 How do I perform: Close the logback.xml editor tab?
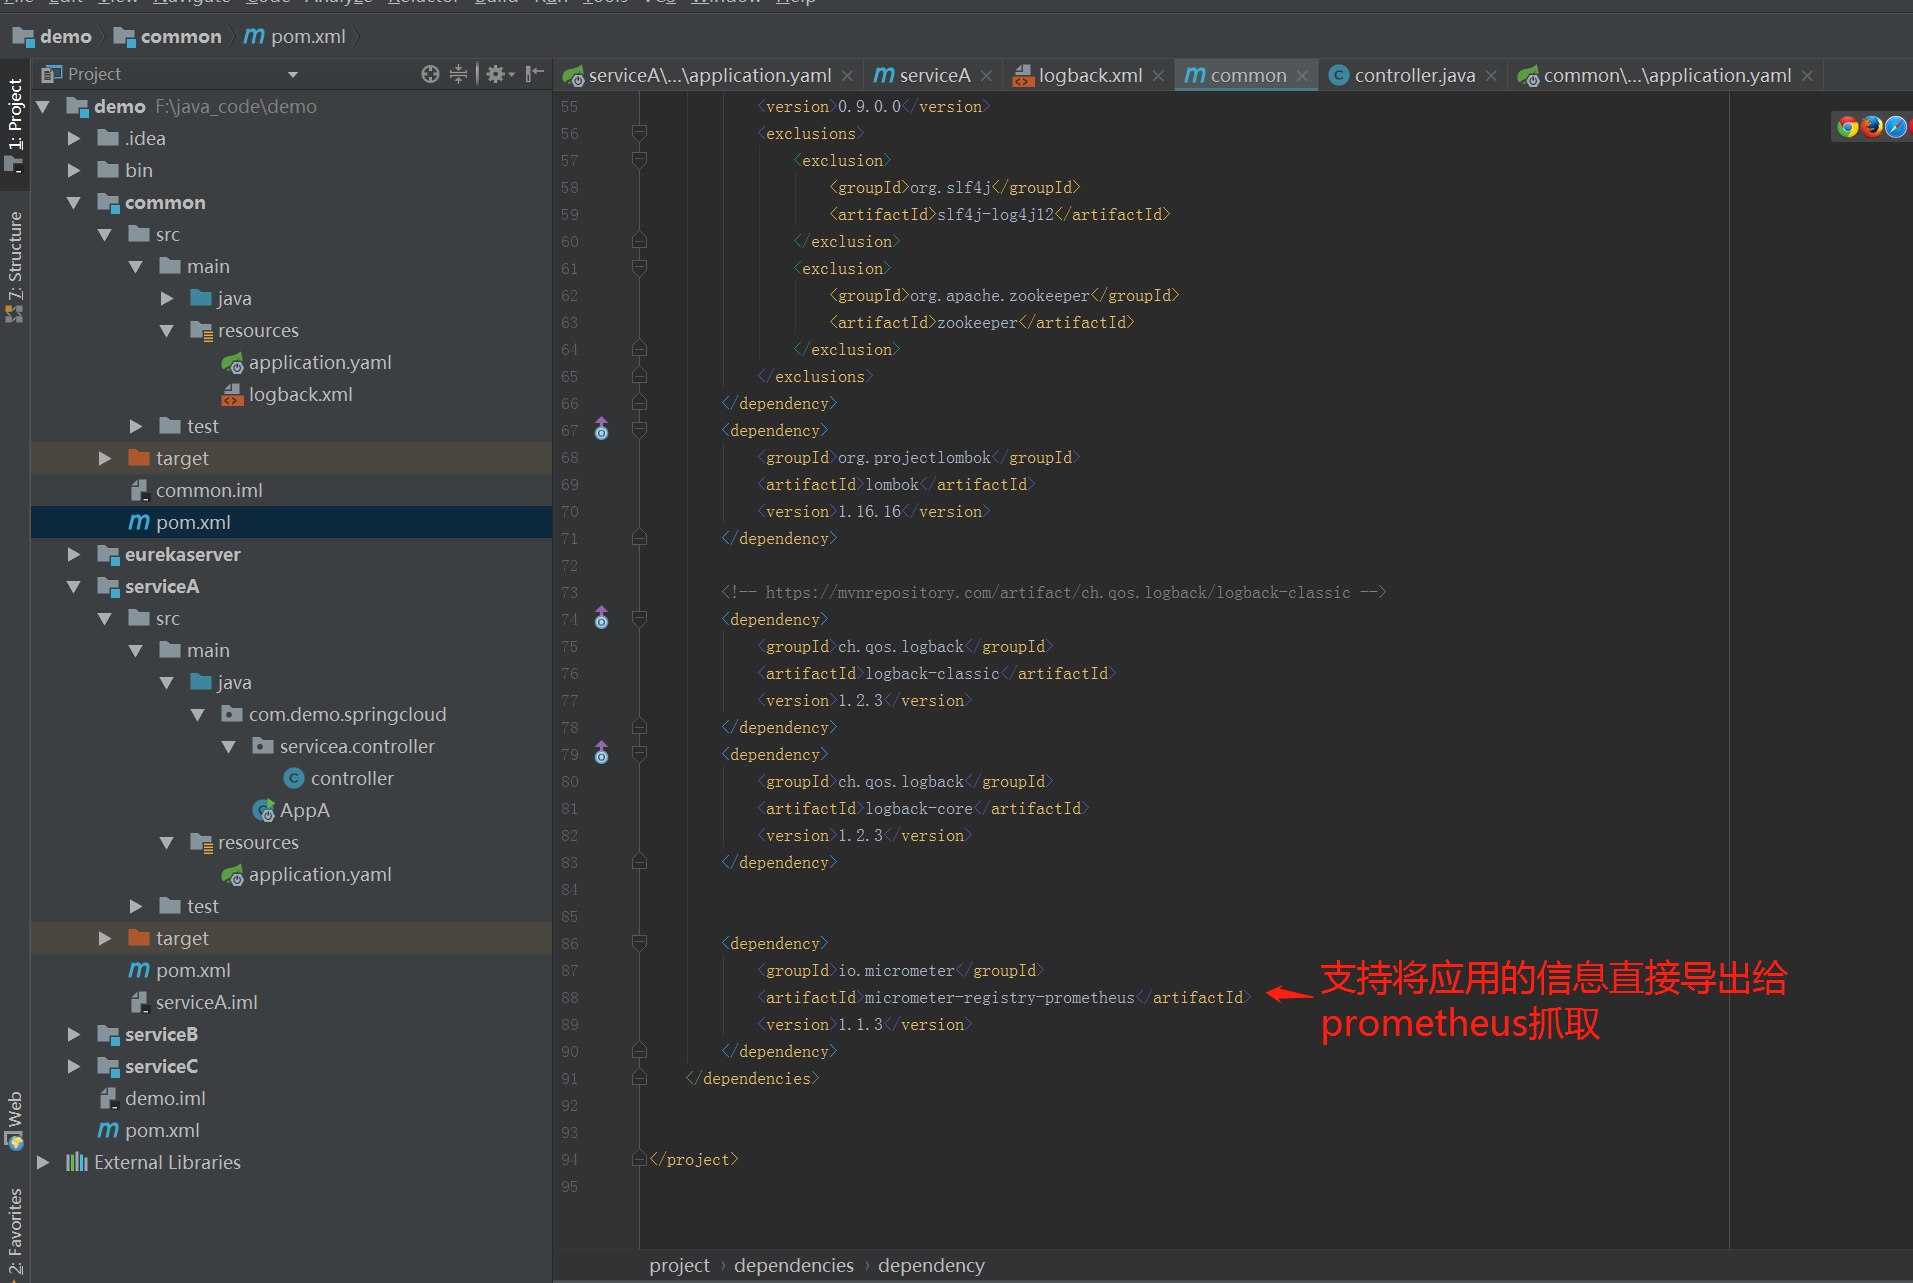1158,76
